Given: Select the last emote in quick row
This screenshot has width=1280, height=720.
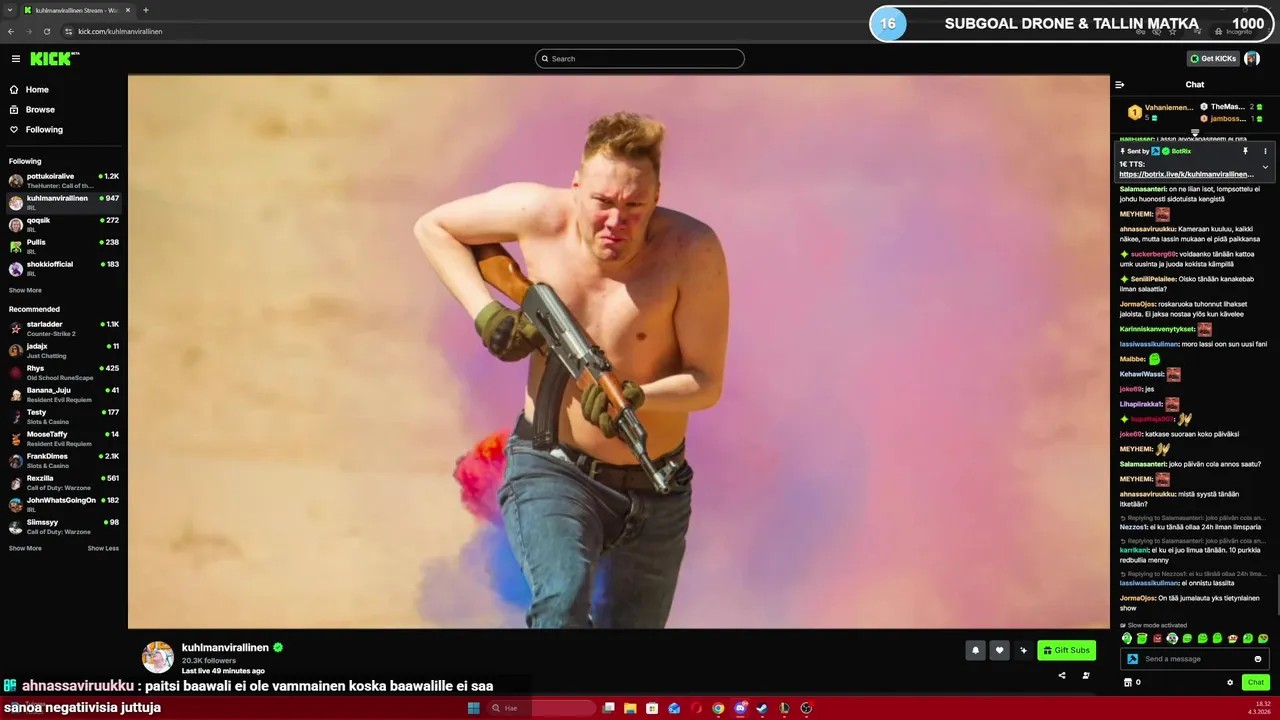Looking at the screenshot, I should click(1263, 638).
